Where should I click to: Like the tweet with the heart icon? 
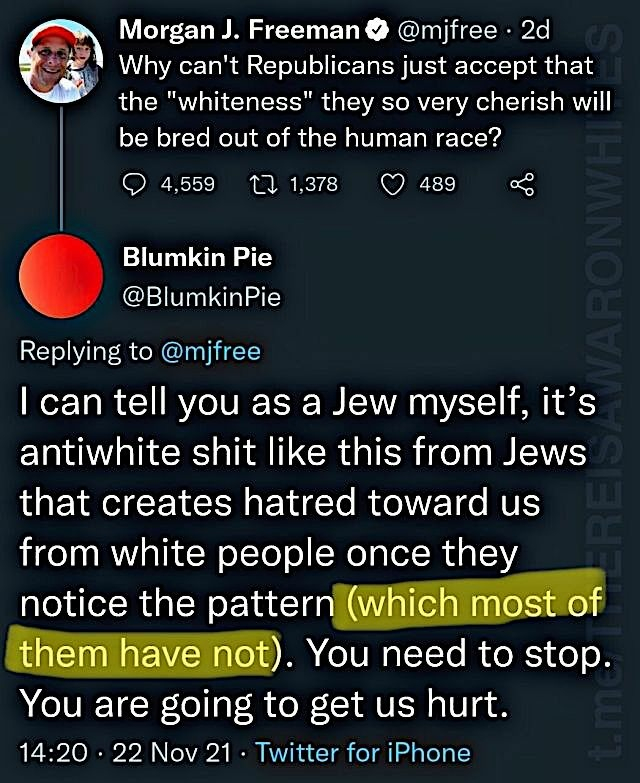tap(393, 184)
